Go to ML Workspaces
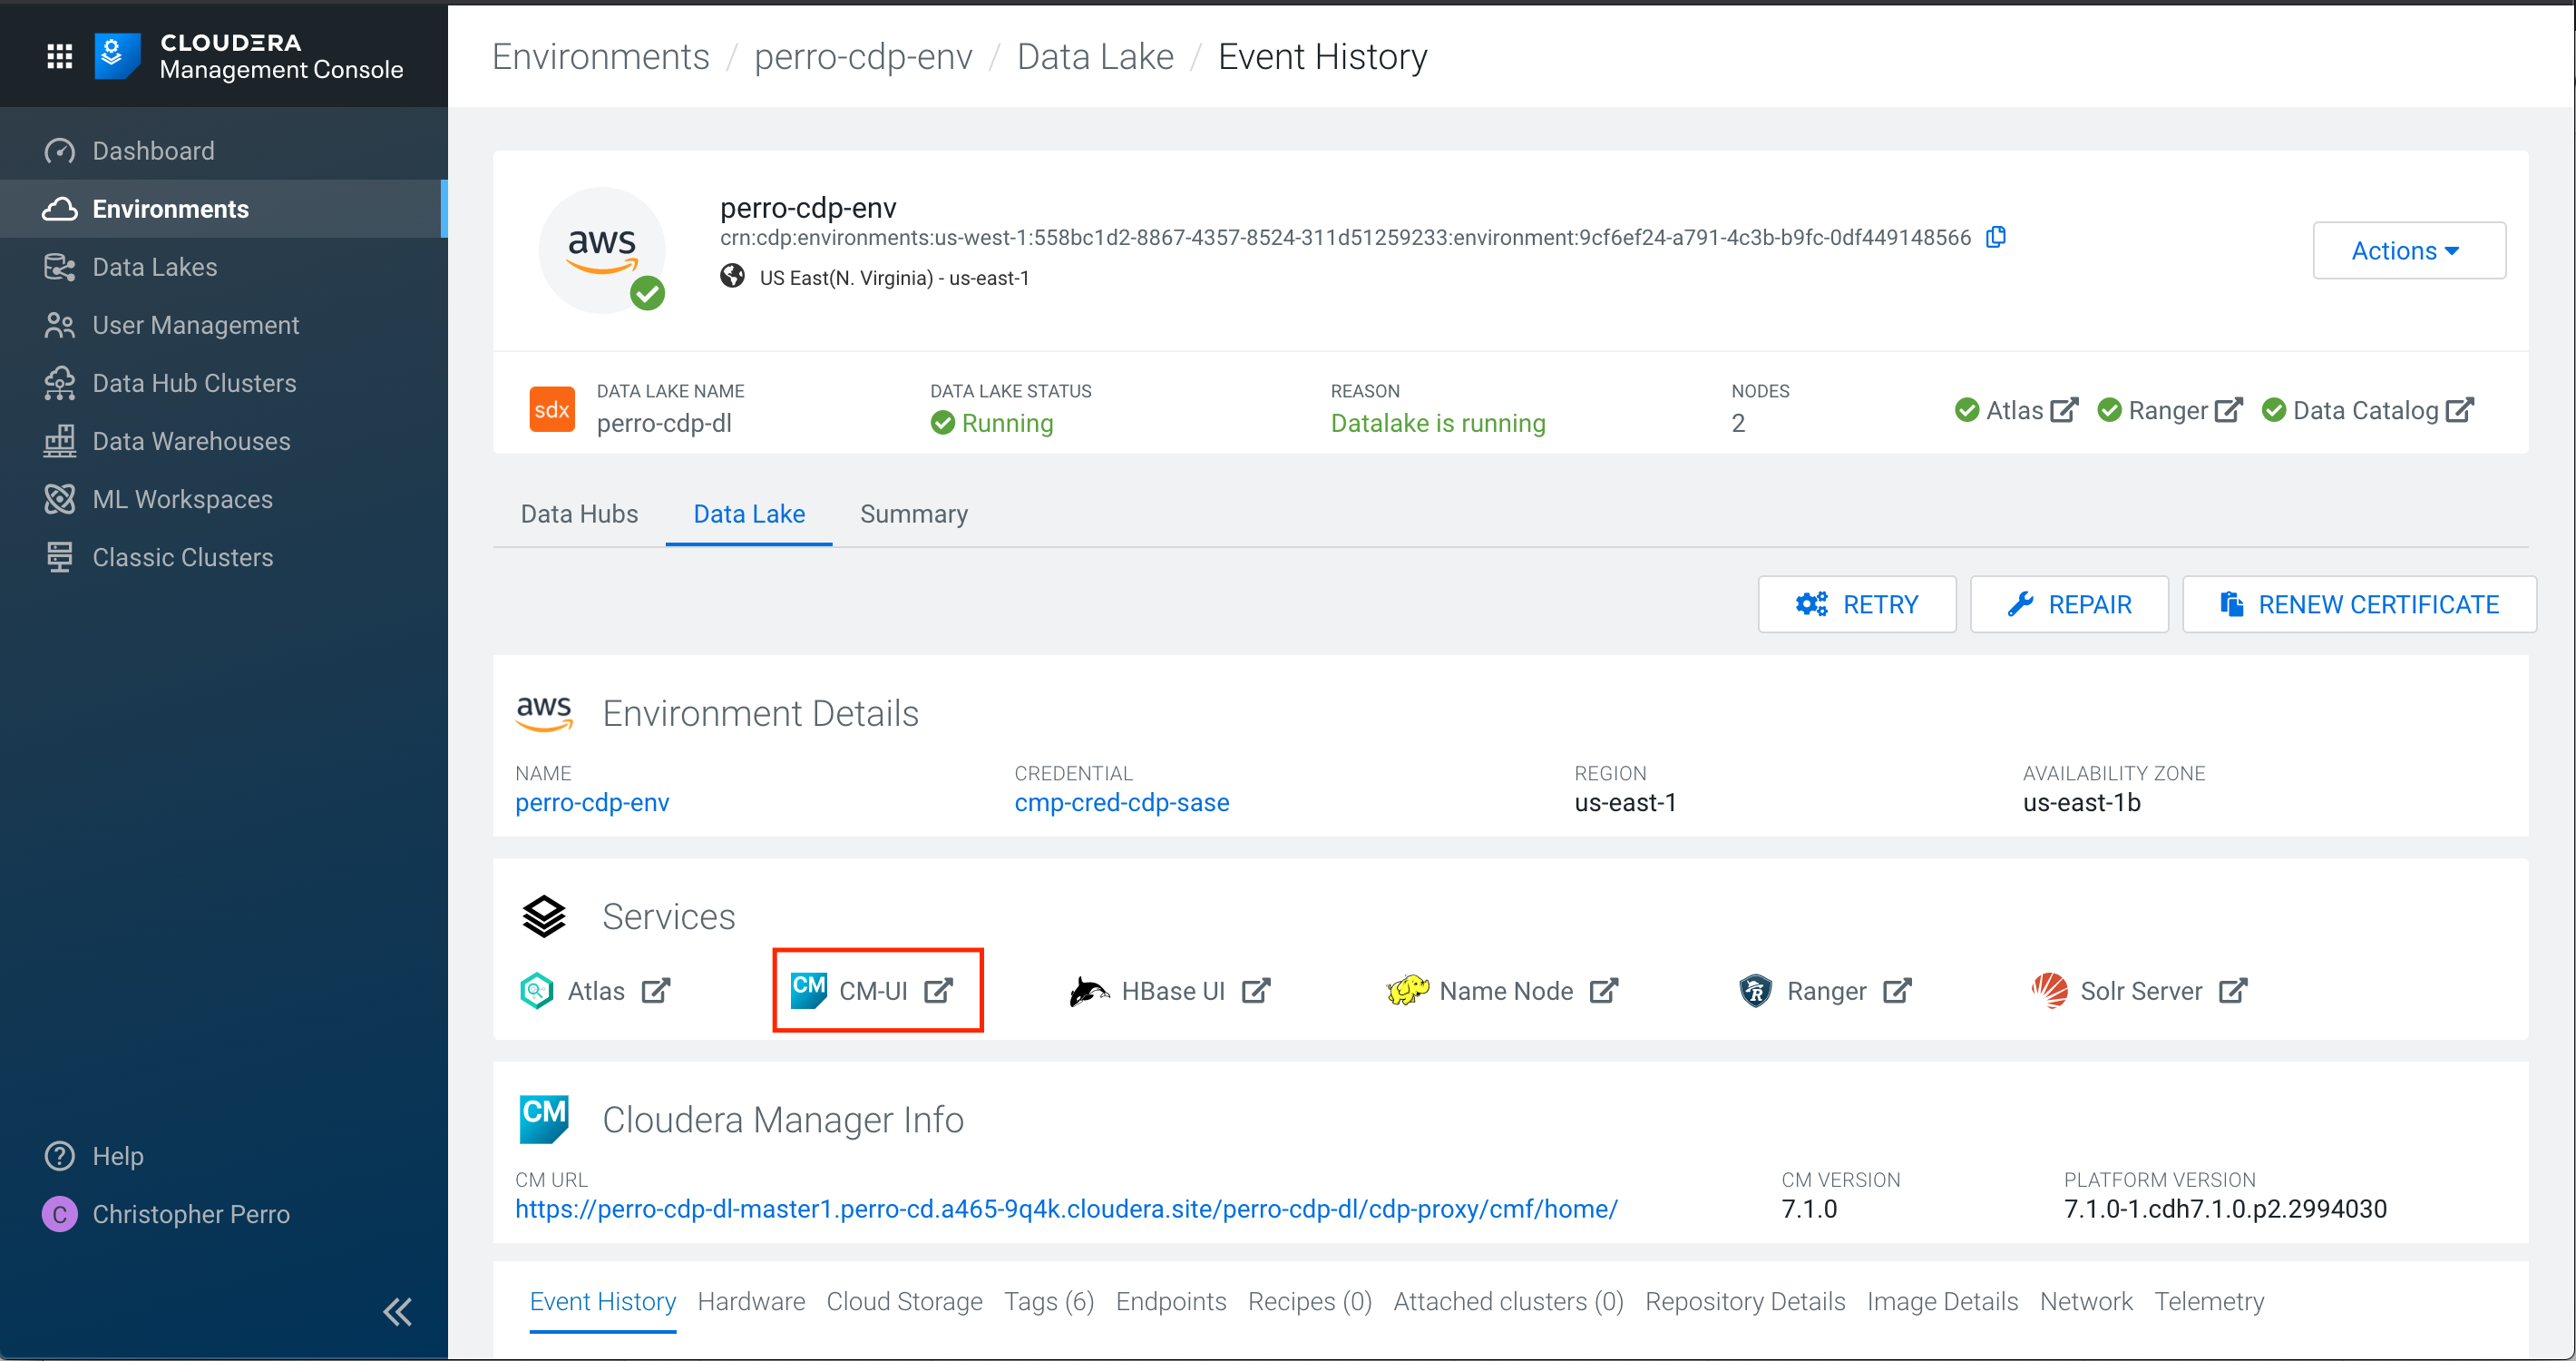The width and height of the screenshot is (2576, 1361). 183,498
